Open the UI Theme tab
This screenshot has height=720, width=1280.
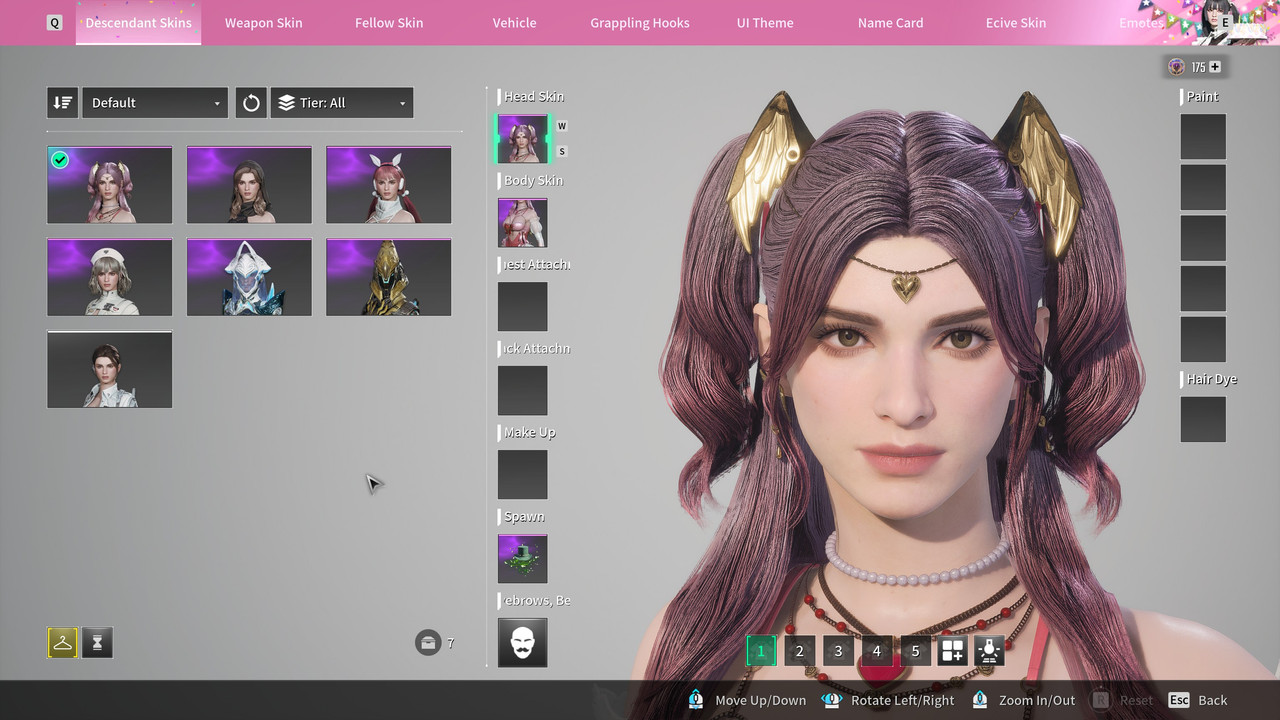765,23
